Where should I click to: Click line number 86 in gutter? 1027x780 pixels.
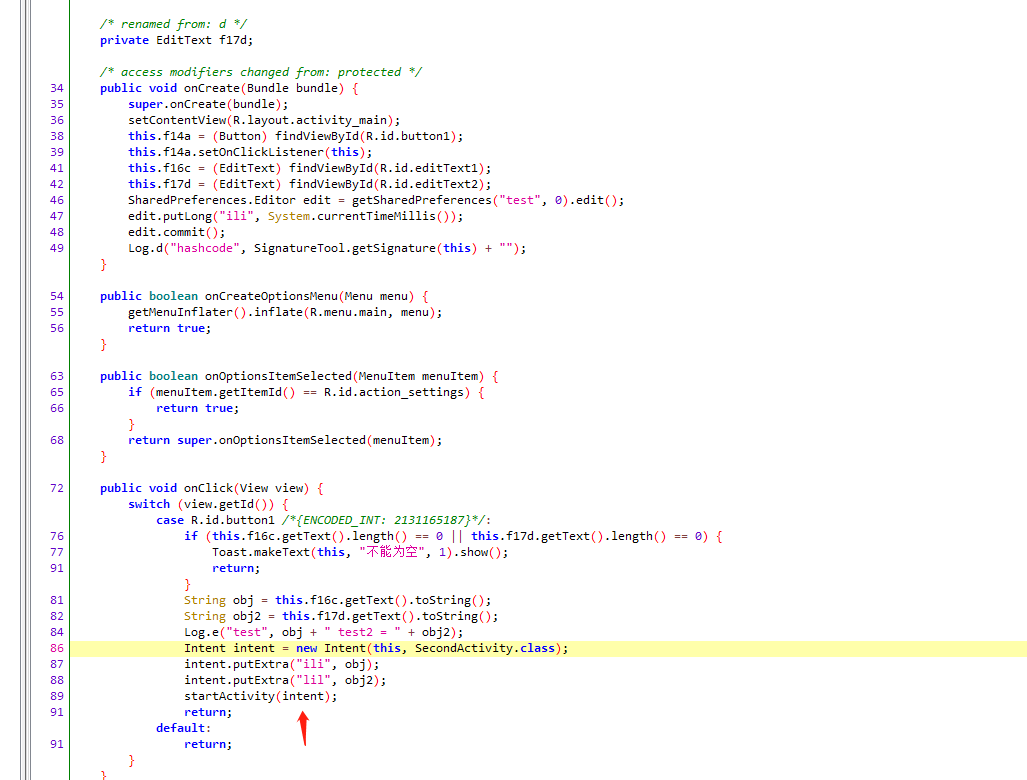56,648
